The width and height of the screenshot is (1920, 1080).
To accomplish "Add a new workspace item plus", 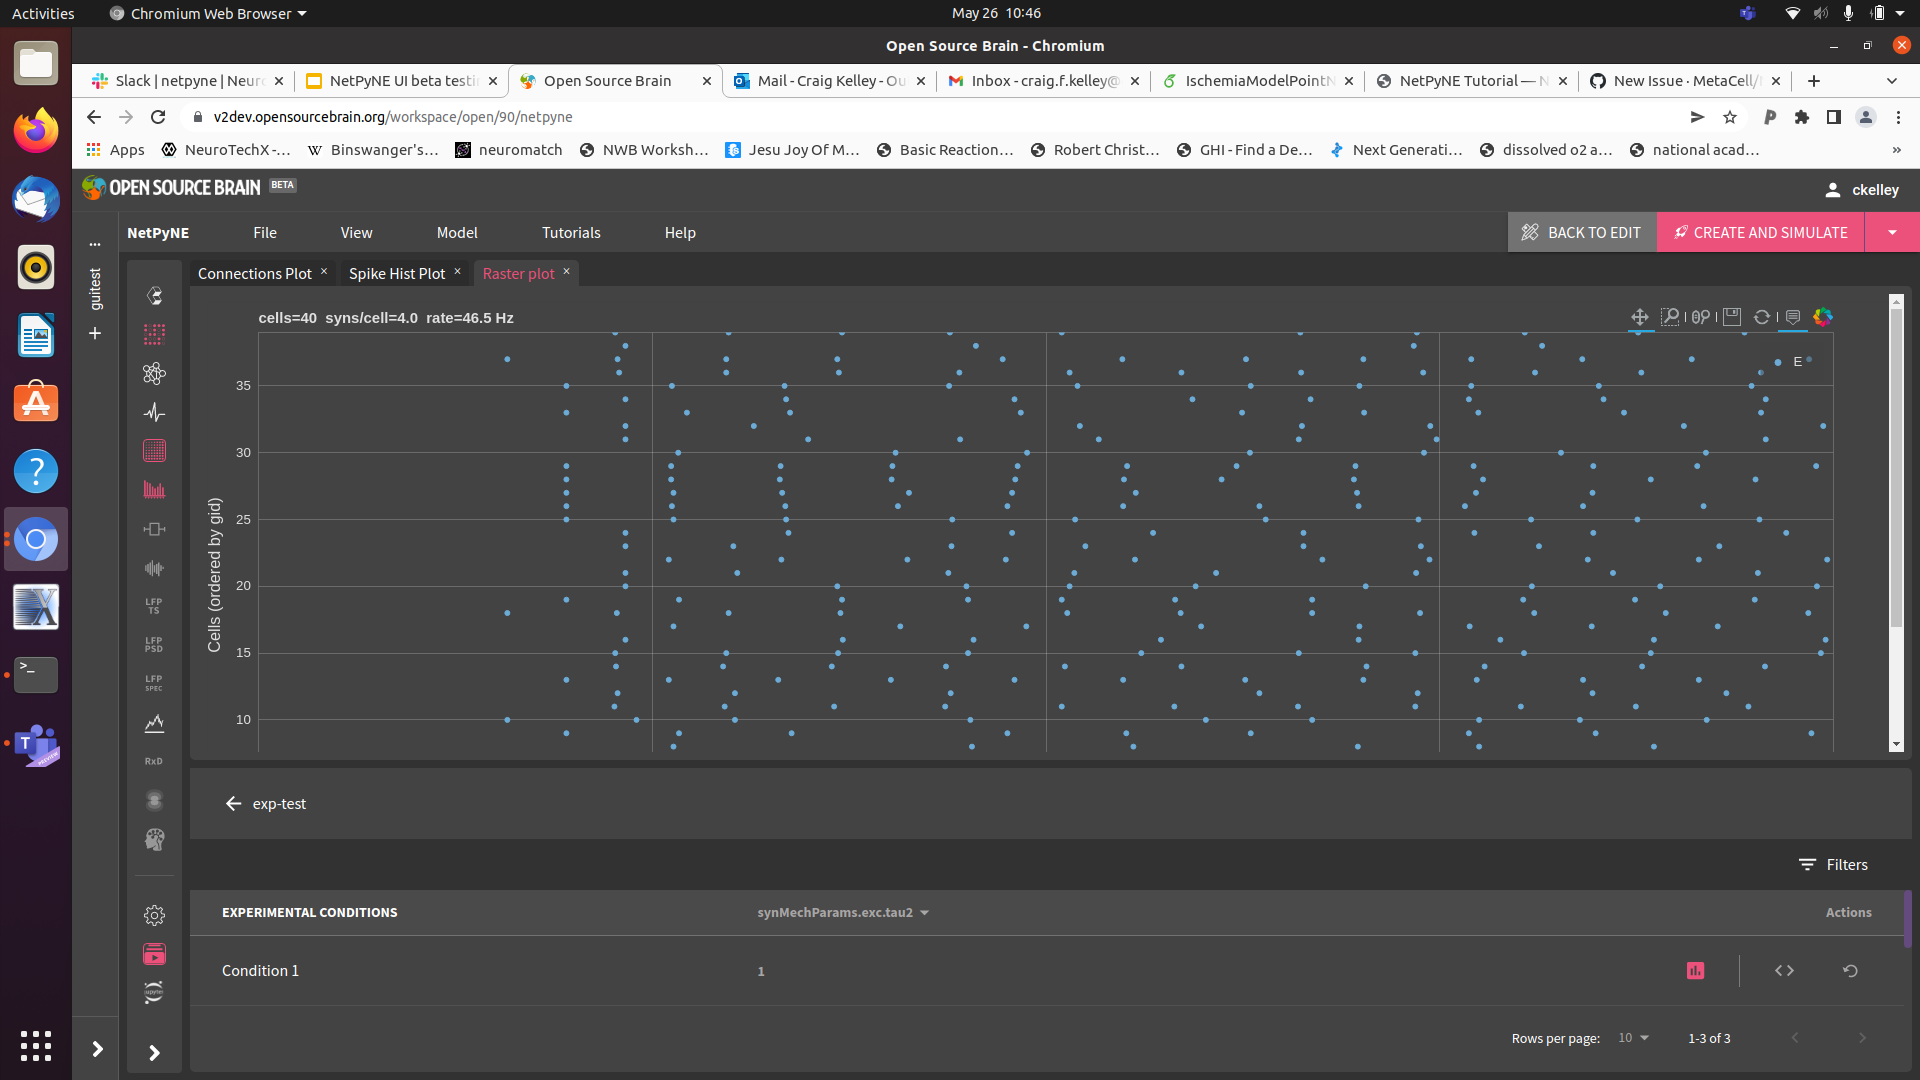I will (95, 333).
